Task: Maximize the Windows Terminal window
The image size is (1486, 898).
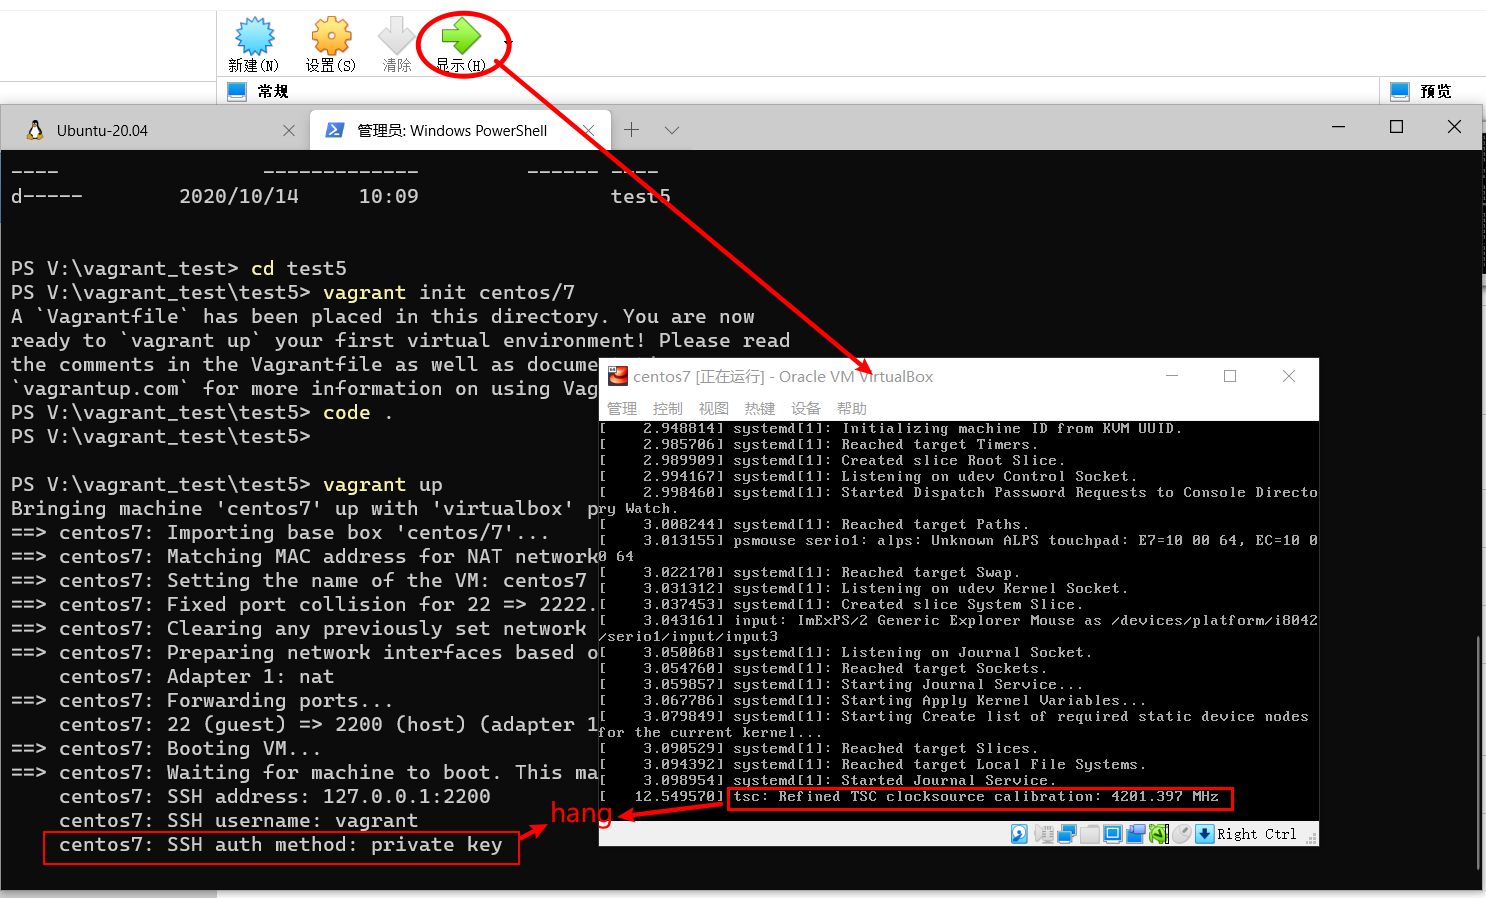Action: pos(1396,127)
